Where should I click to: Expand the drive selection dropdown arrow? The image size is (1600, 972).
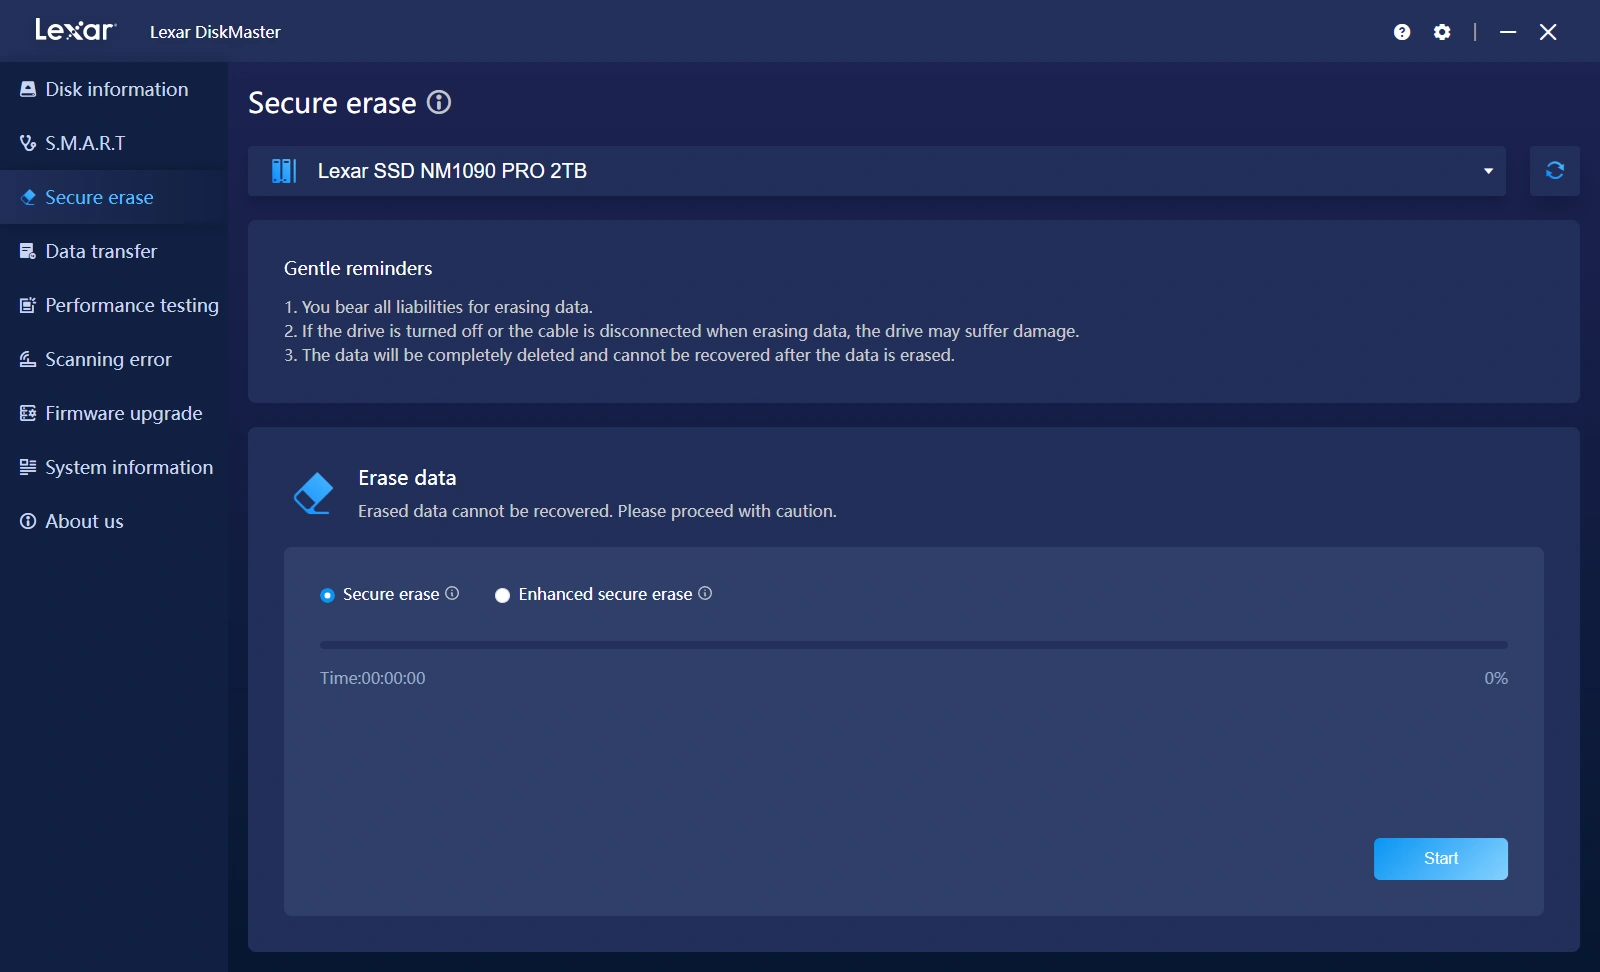[x=1488, y=171]
